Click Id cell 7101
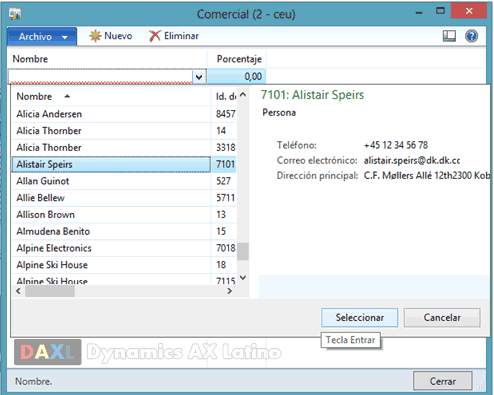The height and width of the screenshot is (395, 494). pos(224,164)
